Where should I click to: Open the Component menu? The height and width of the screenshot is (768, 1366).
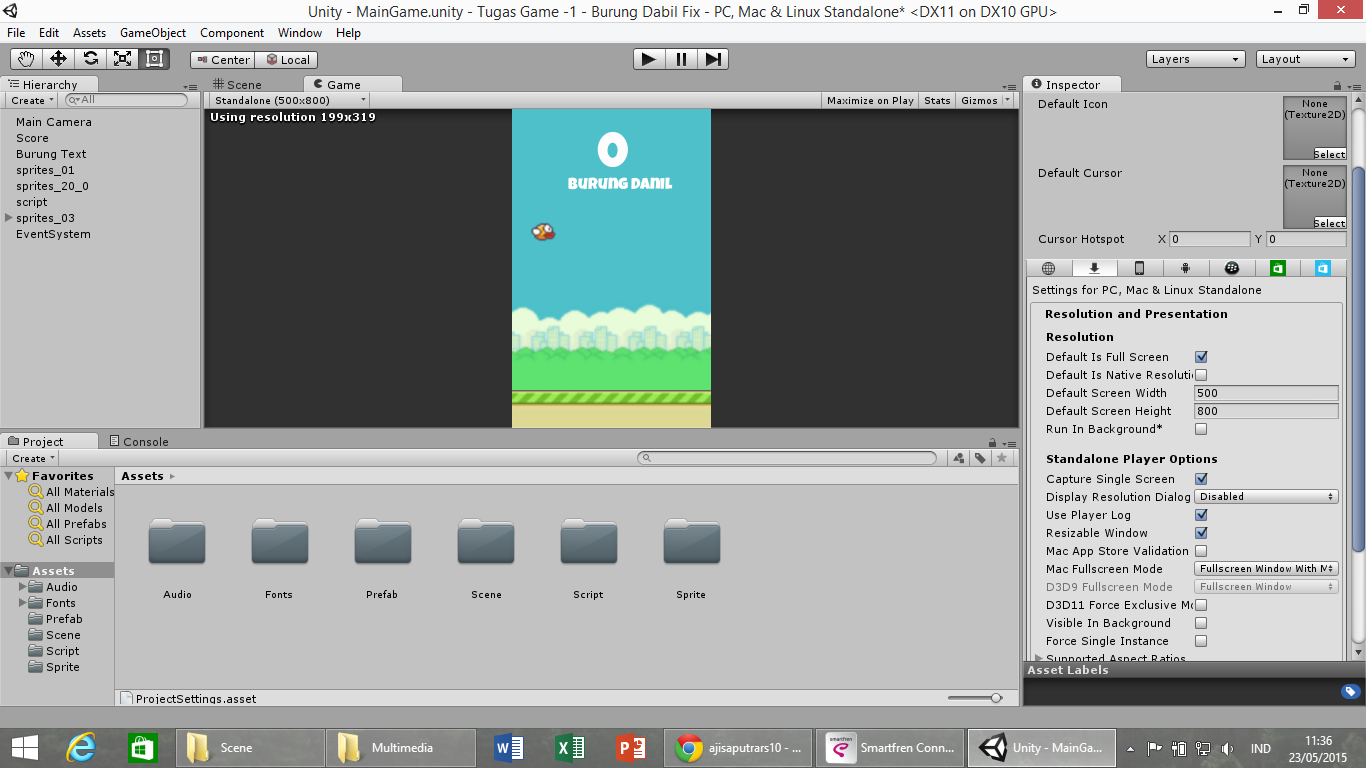(232, 33)
